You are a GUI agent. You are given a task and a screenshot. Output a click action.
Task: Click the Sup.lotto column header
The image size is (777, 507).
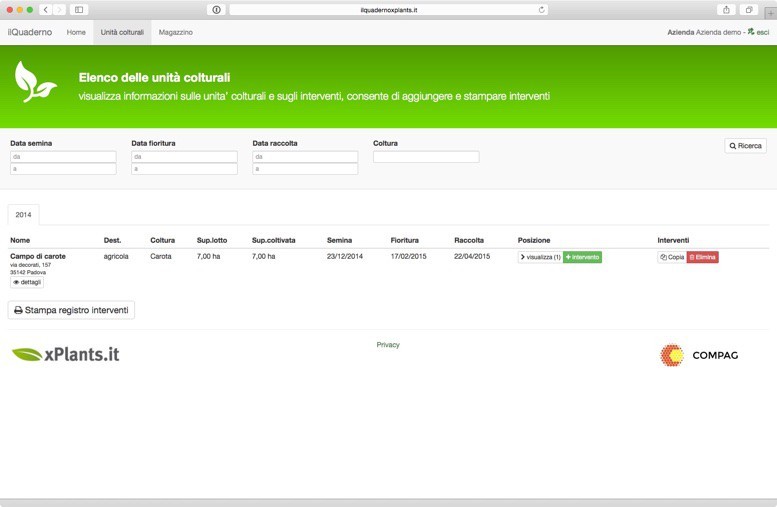[212, 240]
